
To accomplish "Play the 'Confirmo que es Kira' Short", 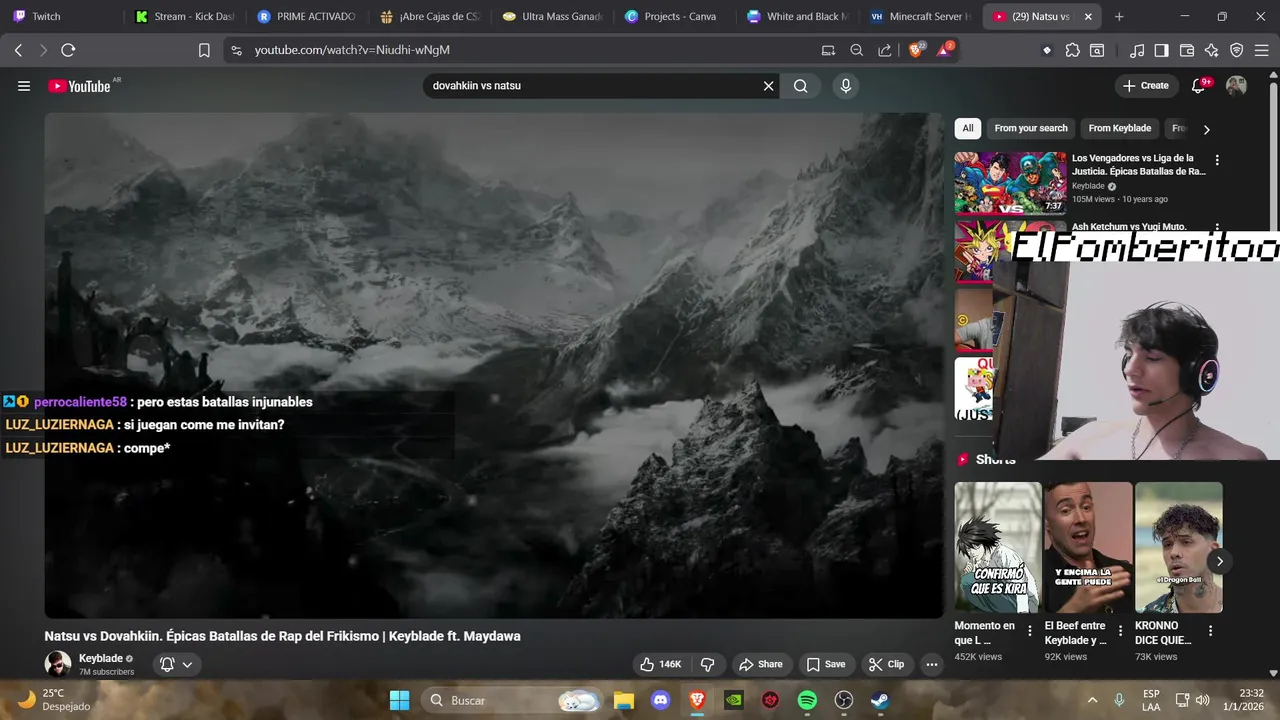I will tap(998, 547).
